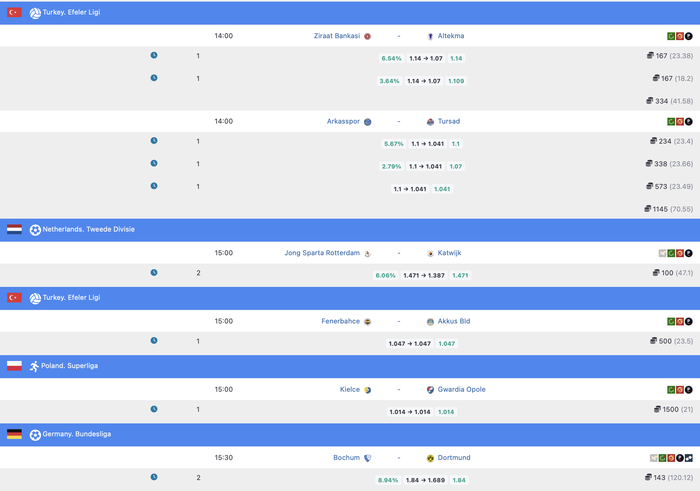Click green bookmaker icon in Fenerbahce row
This screenshot has height=491, width=700.
671,321
